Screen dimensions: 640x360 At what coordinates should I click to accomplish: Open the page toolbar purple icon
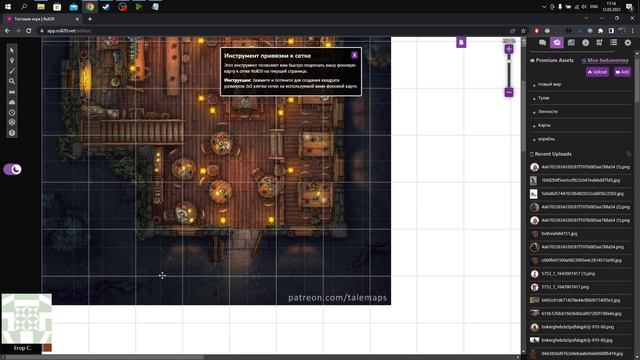click(461, 42)
